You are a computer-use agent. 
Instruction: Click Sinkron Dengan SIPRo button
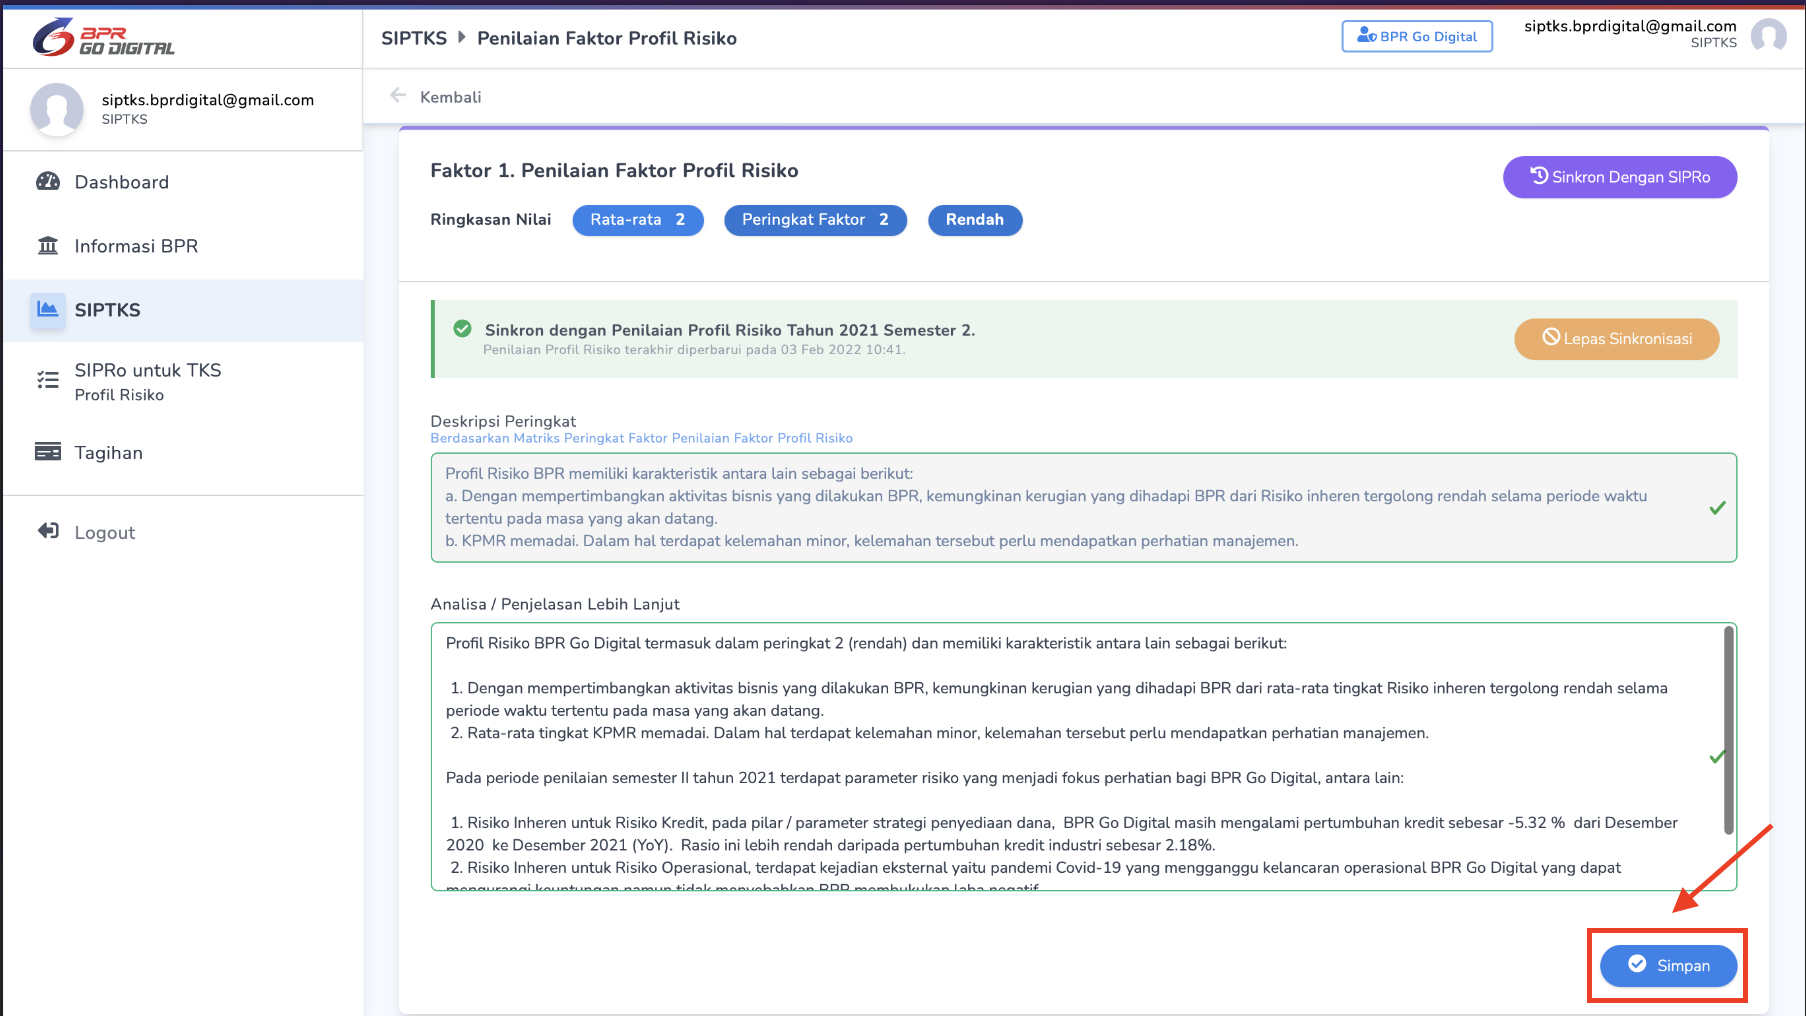tap(1620, 177)
